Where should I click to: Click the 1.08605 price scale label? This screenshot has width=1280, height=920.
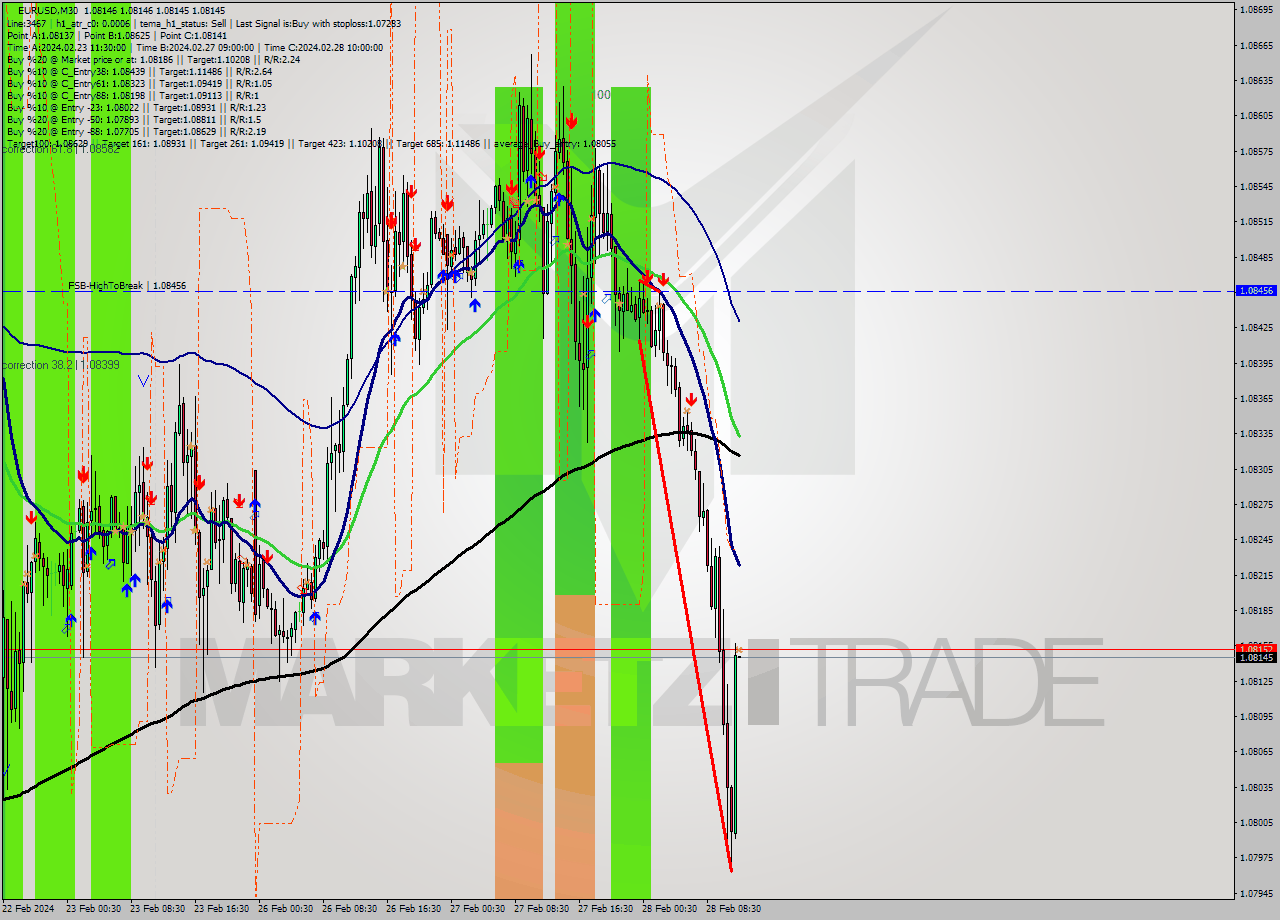pos(1256,115)
